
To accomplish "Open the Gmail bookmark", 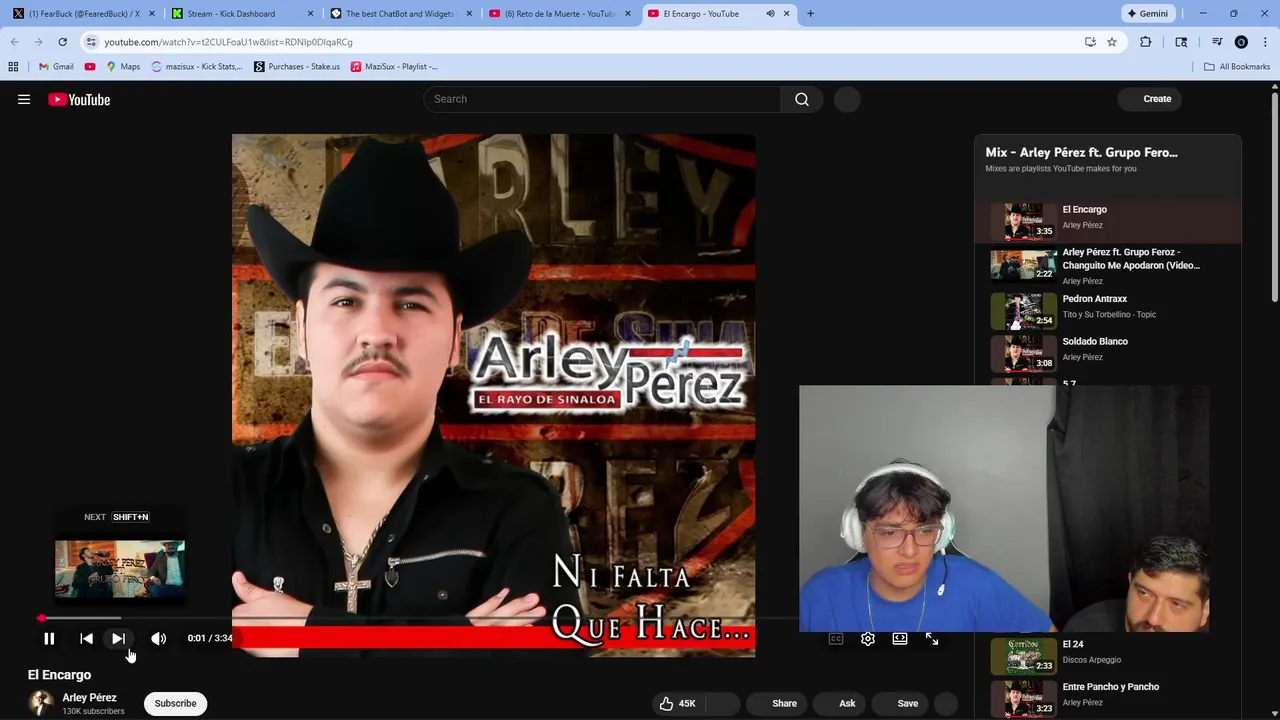I will [x=56, y=67].
